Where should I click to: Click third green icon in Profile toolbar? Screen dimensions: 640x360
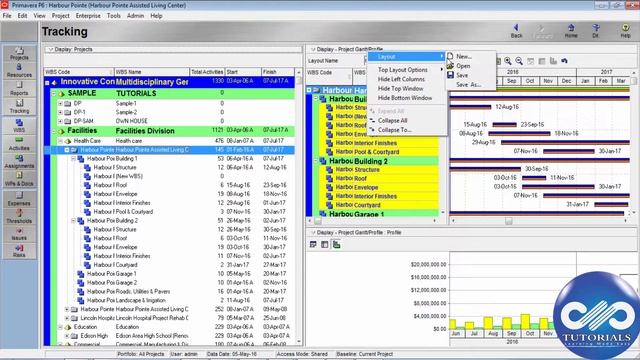(336, 244)
